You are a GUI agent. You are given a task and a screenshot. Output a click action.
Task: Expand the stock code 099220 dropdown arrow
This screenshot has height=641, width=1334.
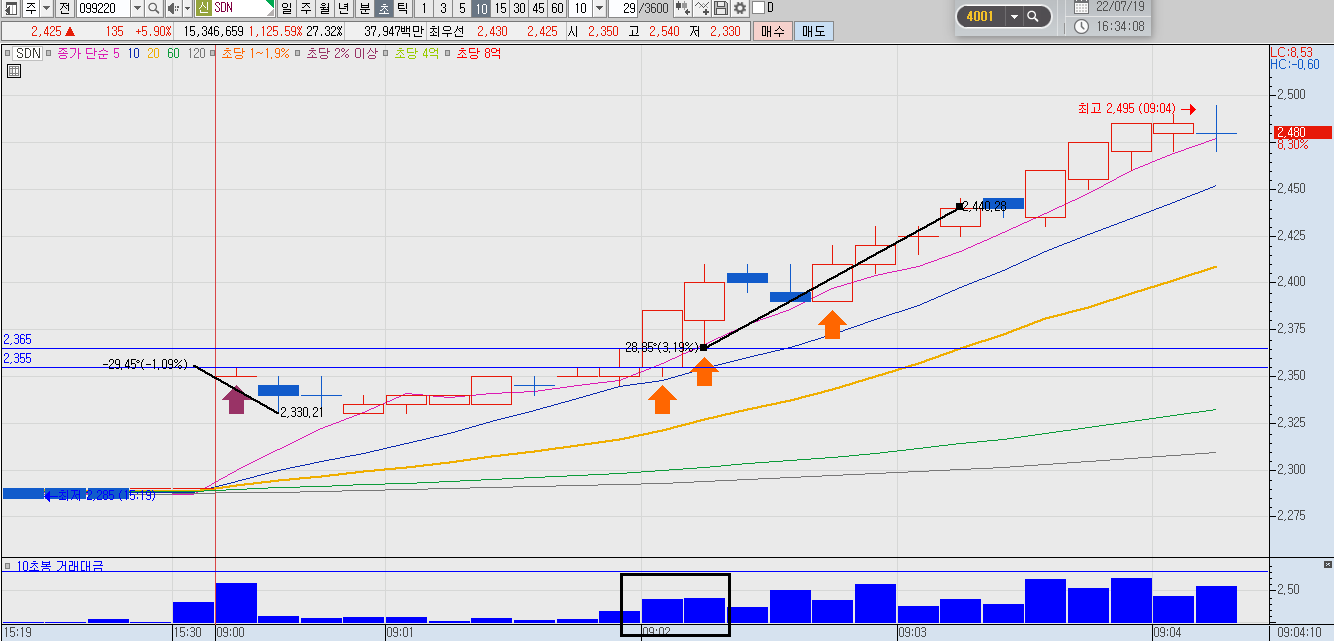click(x=137, y=8)
